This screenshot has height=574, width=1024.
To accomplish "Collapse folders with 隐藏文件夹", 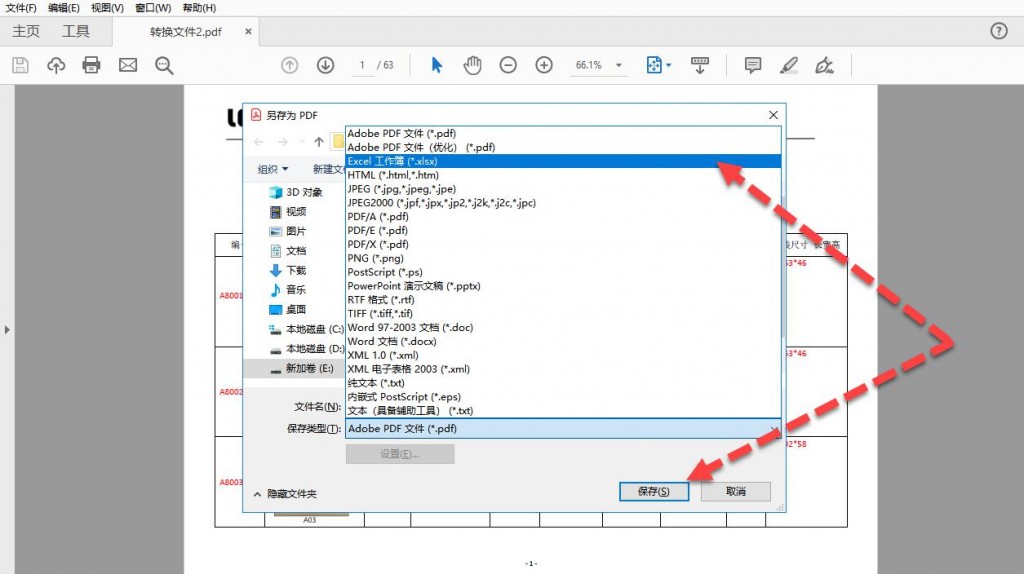I will (285, 494).
